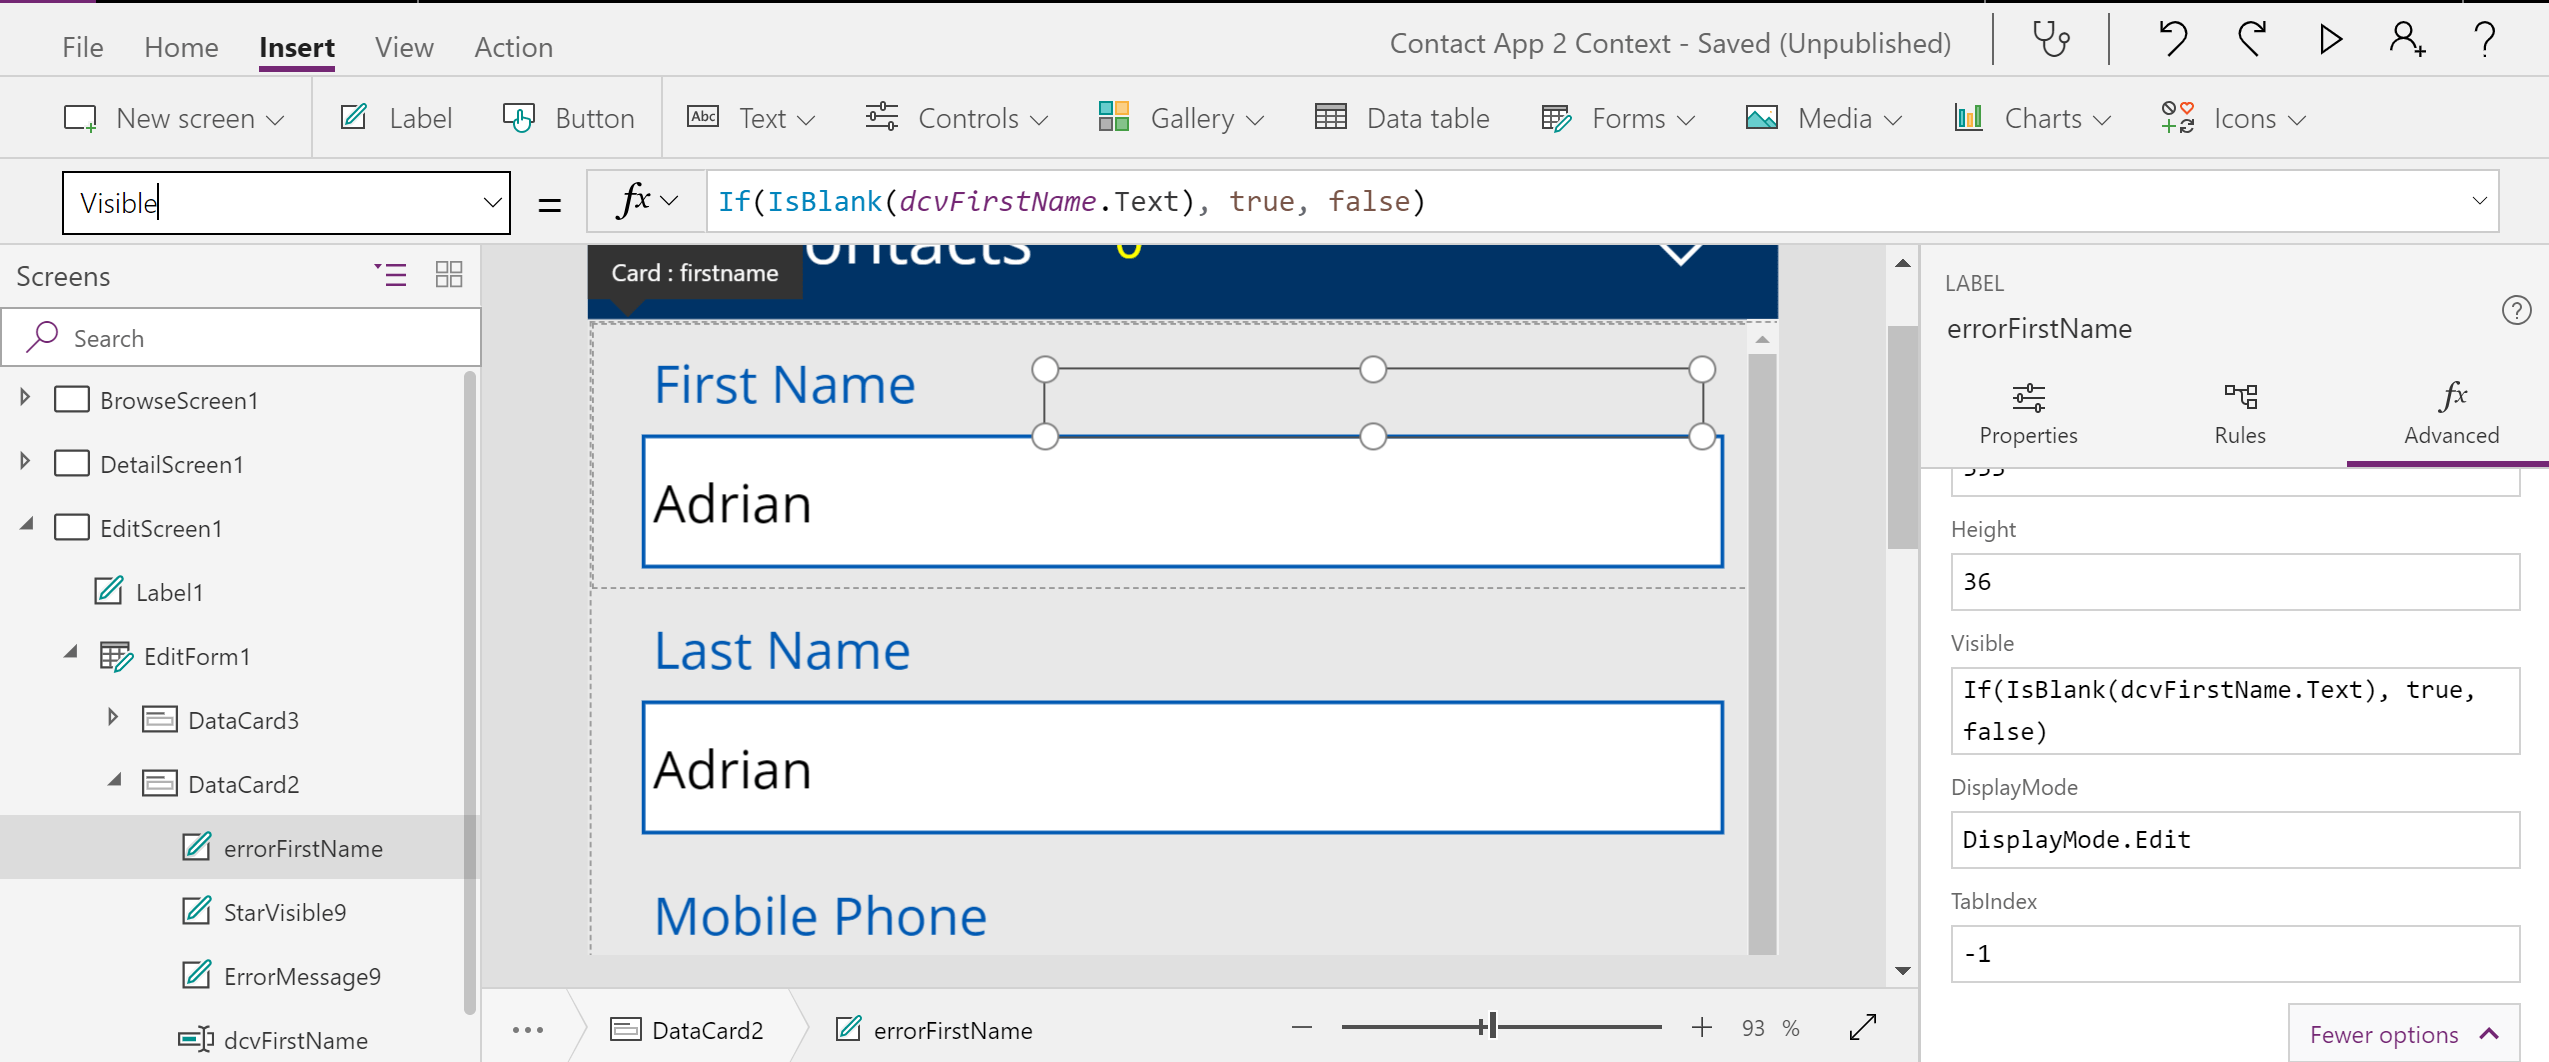Open the App checker stethoscope icon
The width and height of the screenshot is (2549, 1062).
click(2051, 41)
